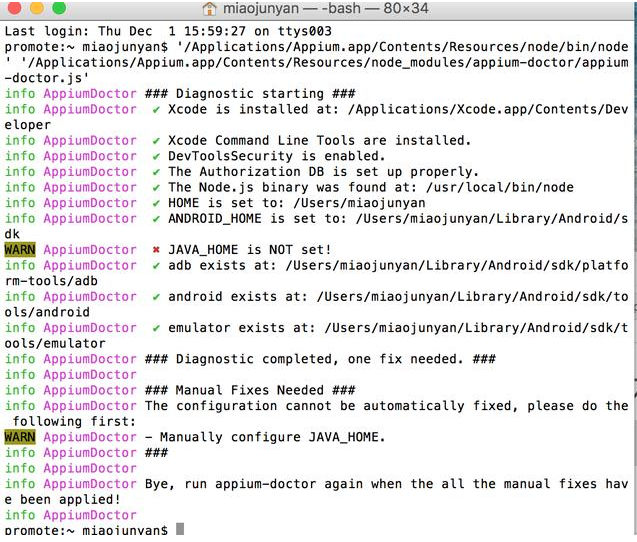Click the yellow minimize window button
The height and width of the screenshot is (542, 637).
[33, 9]
